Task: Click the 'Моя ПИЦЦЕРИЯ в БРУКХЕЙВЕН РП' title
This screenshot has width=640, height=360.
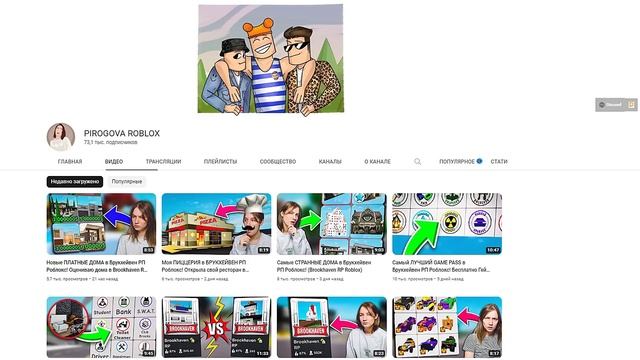Action: 205,266
